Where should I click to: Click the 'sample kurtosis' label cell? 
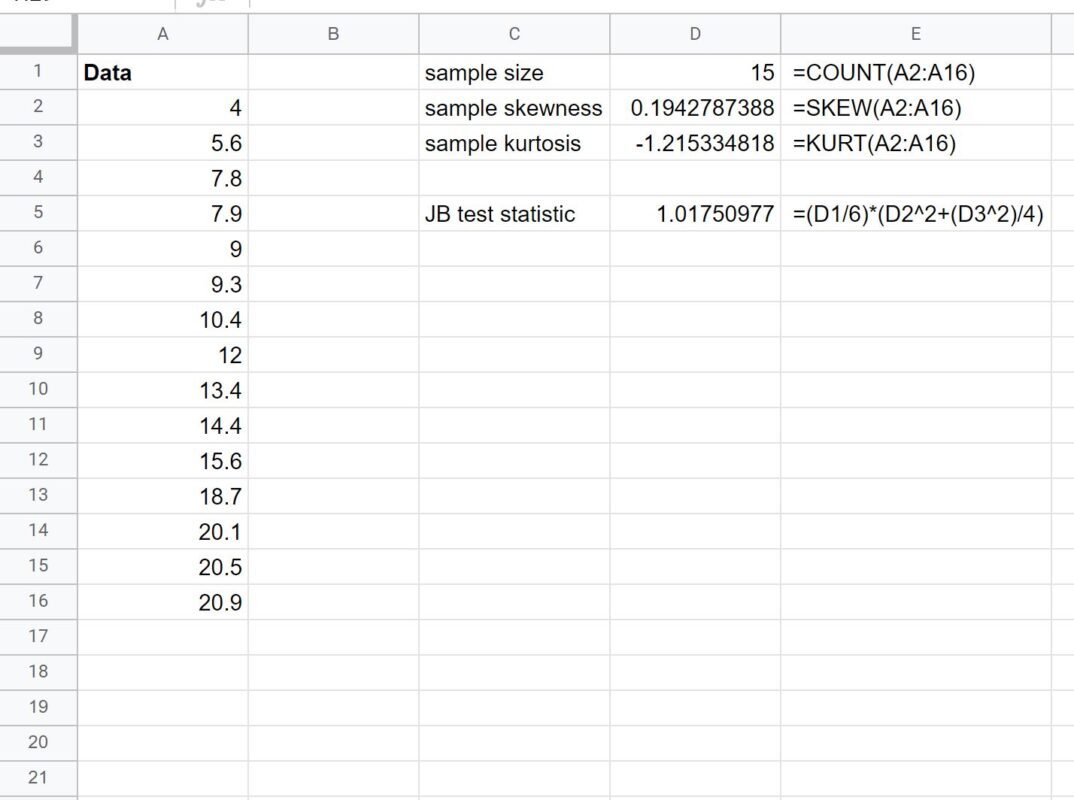[514, 142]
